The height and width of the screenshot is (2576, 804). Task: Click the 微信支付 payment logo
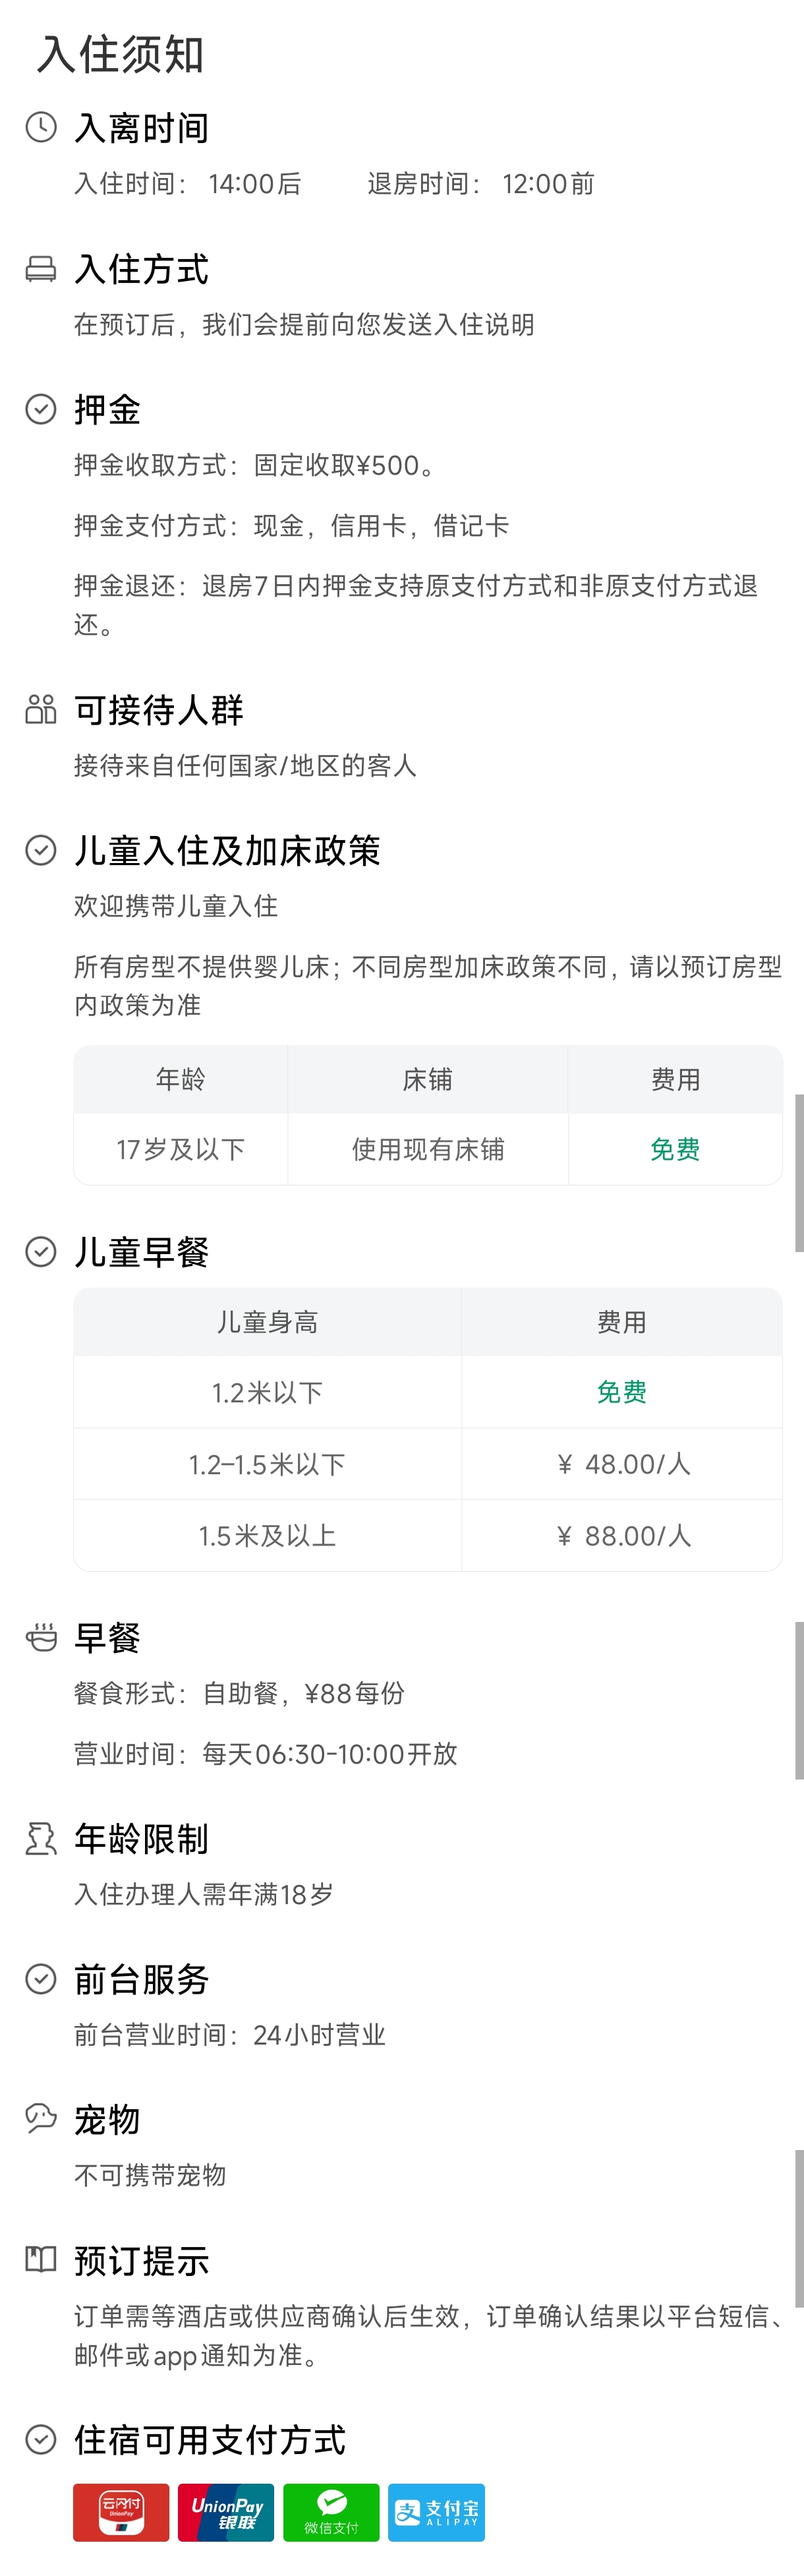(x=331, y=2512)
